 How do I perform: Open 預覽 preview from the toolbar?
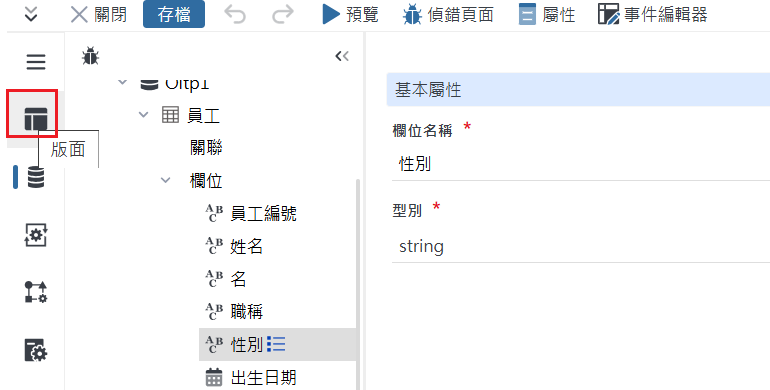(x=351, y=15)
